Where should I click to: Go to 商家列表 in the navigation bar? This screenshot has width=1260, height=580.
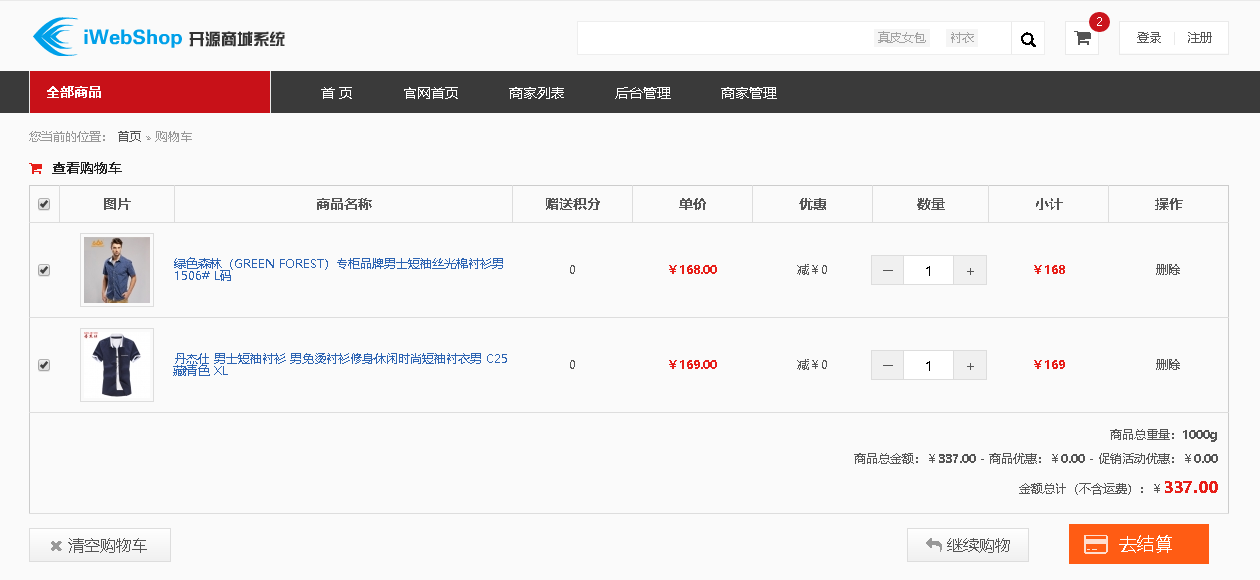coord(536,93)
